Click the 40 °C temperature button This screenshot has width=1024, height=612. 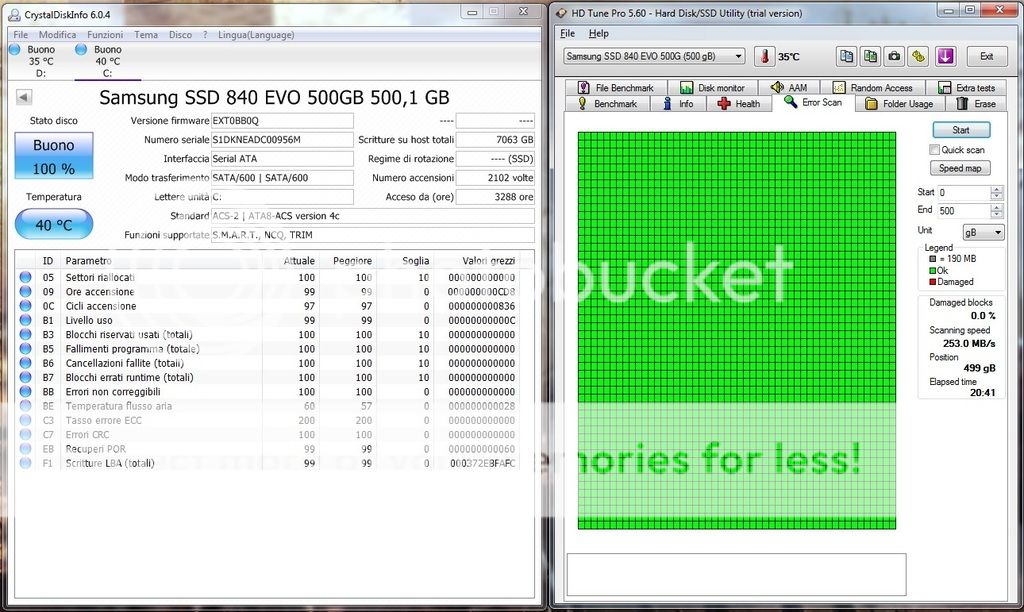[x=54, y=225]
